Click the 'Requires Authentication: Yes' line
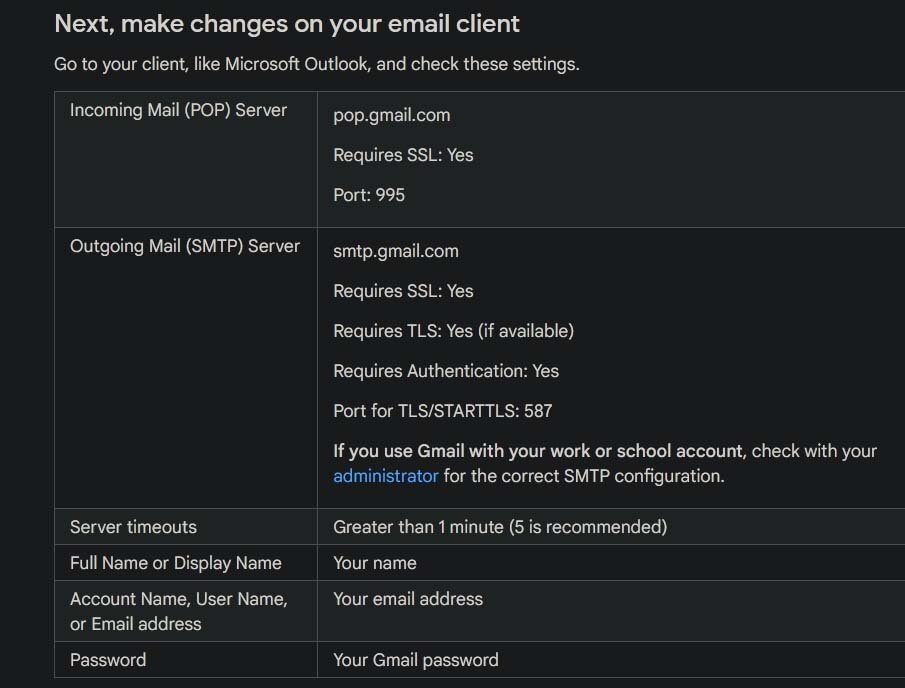Viewport: 905px width, 688px height. coord(445,371)
